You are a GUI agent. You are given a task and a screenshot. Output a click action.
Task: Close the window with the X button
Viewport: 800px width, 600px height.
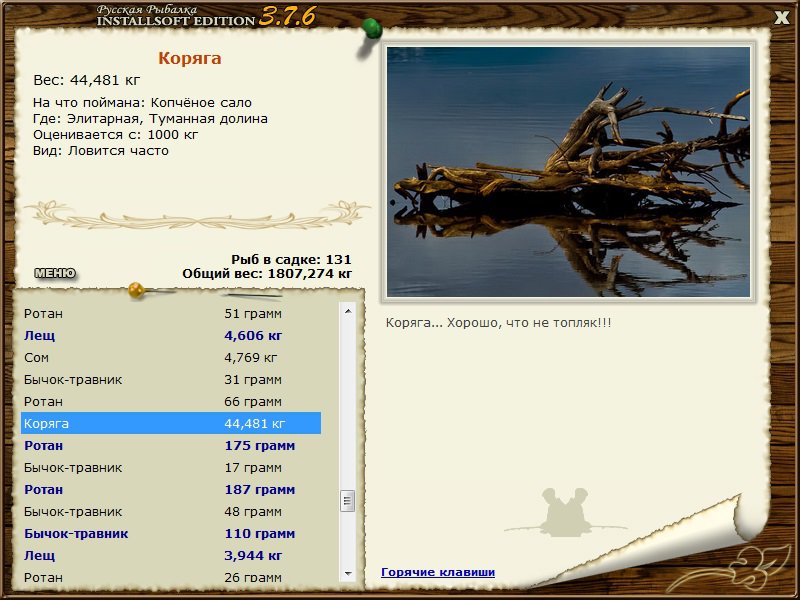(781, 18)
